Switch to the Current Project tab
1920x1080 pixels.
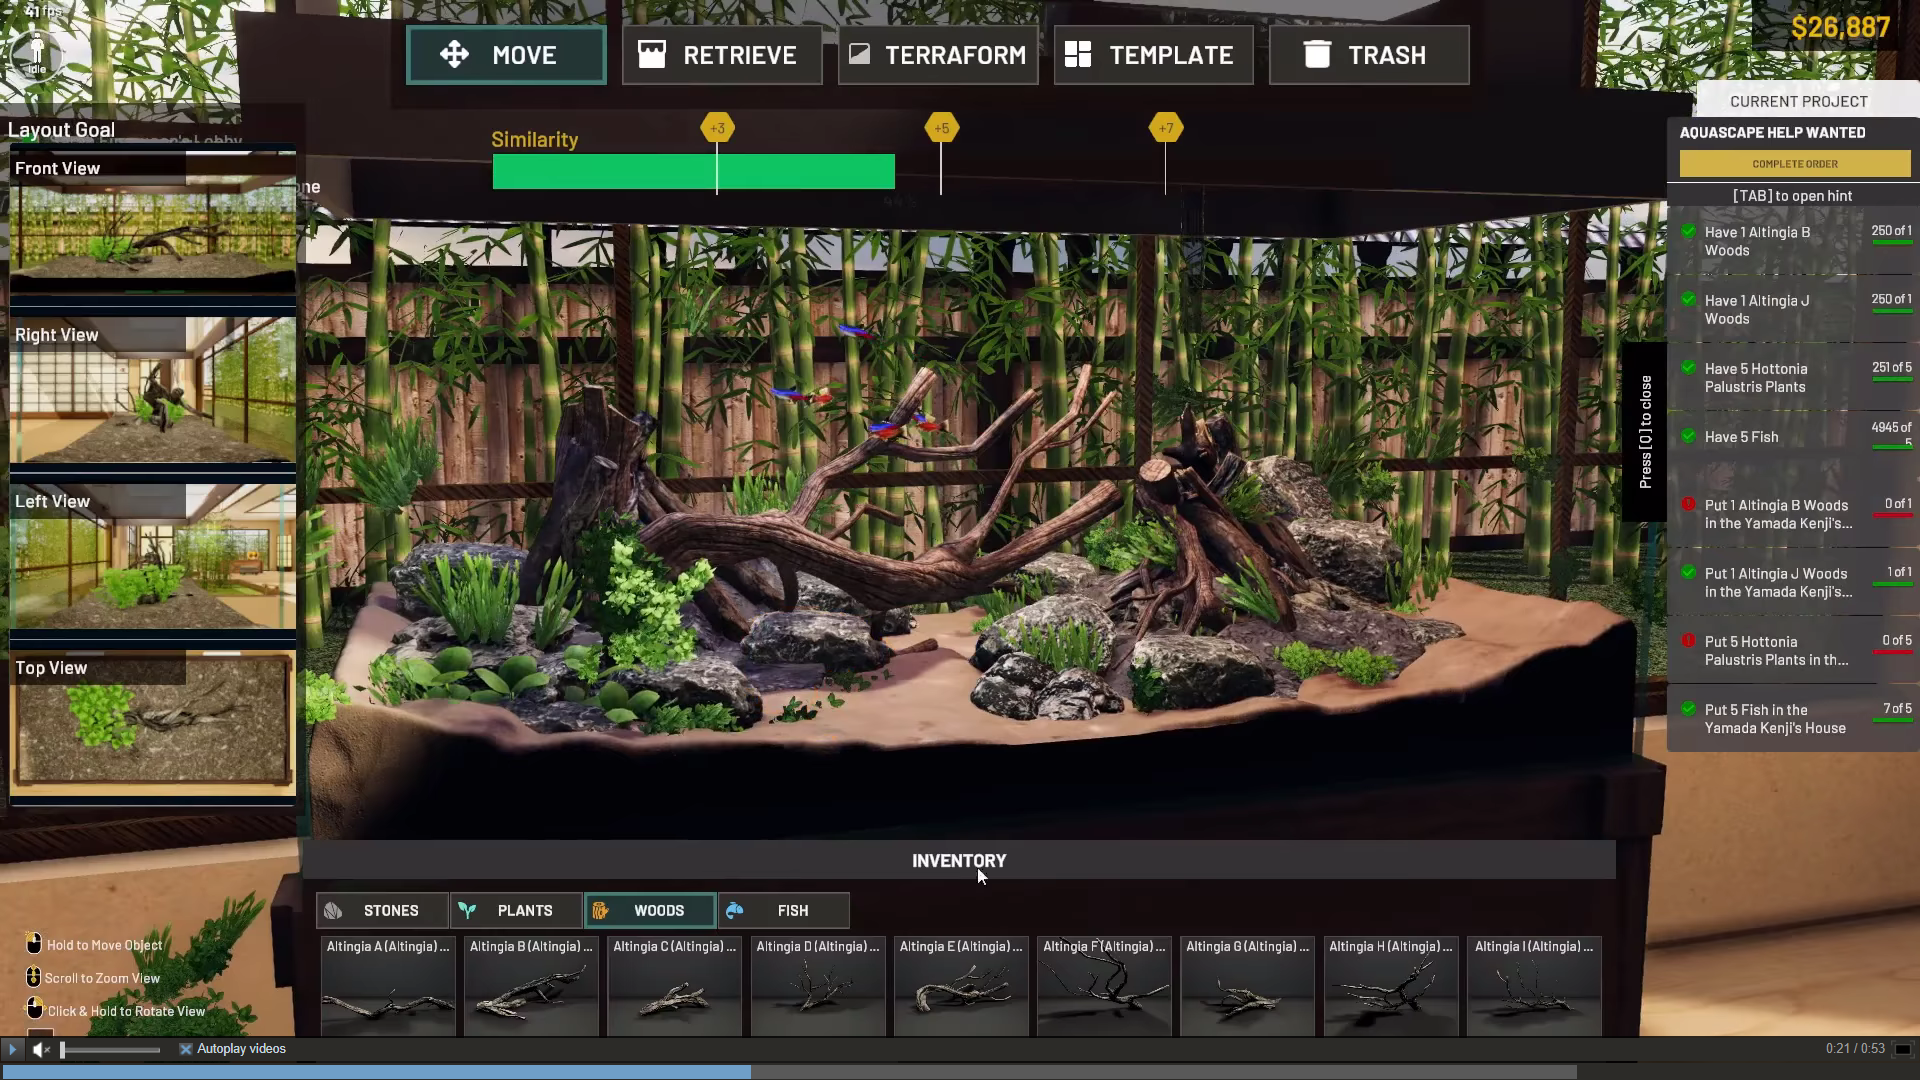(1798, 101)
